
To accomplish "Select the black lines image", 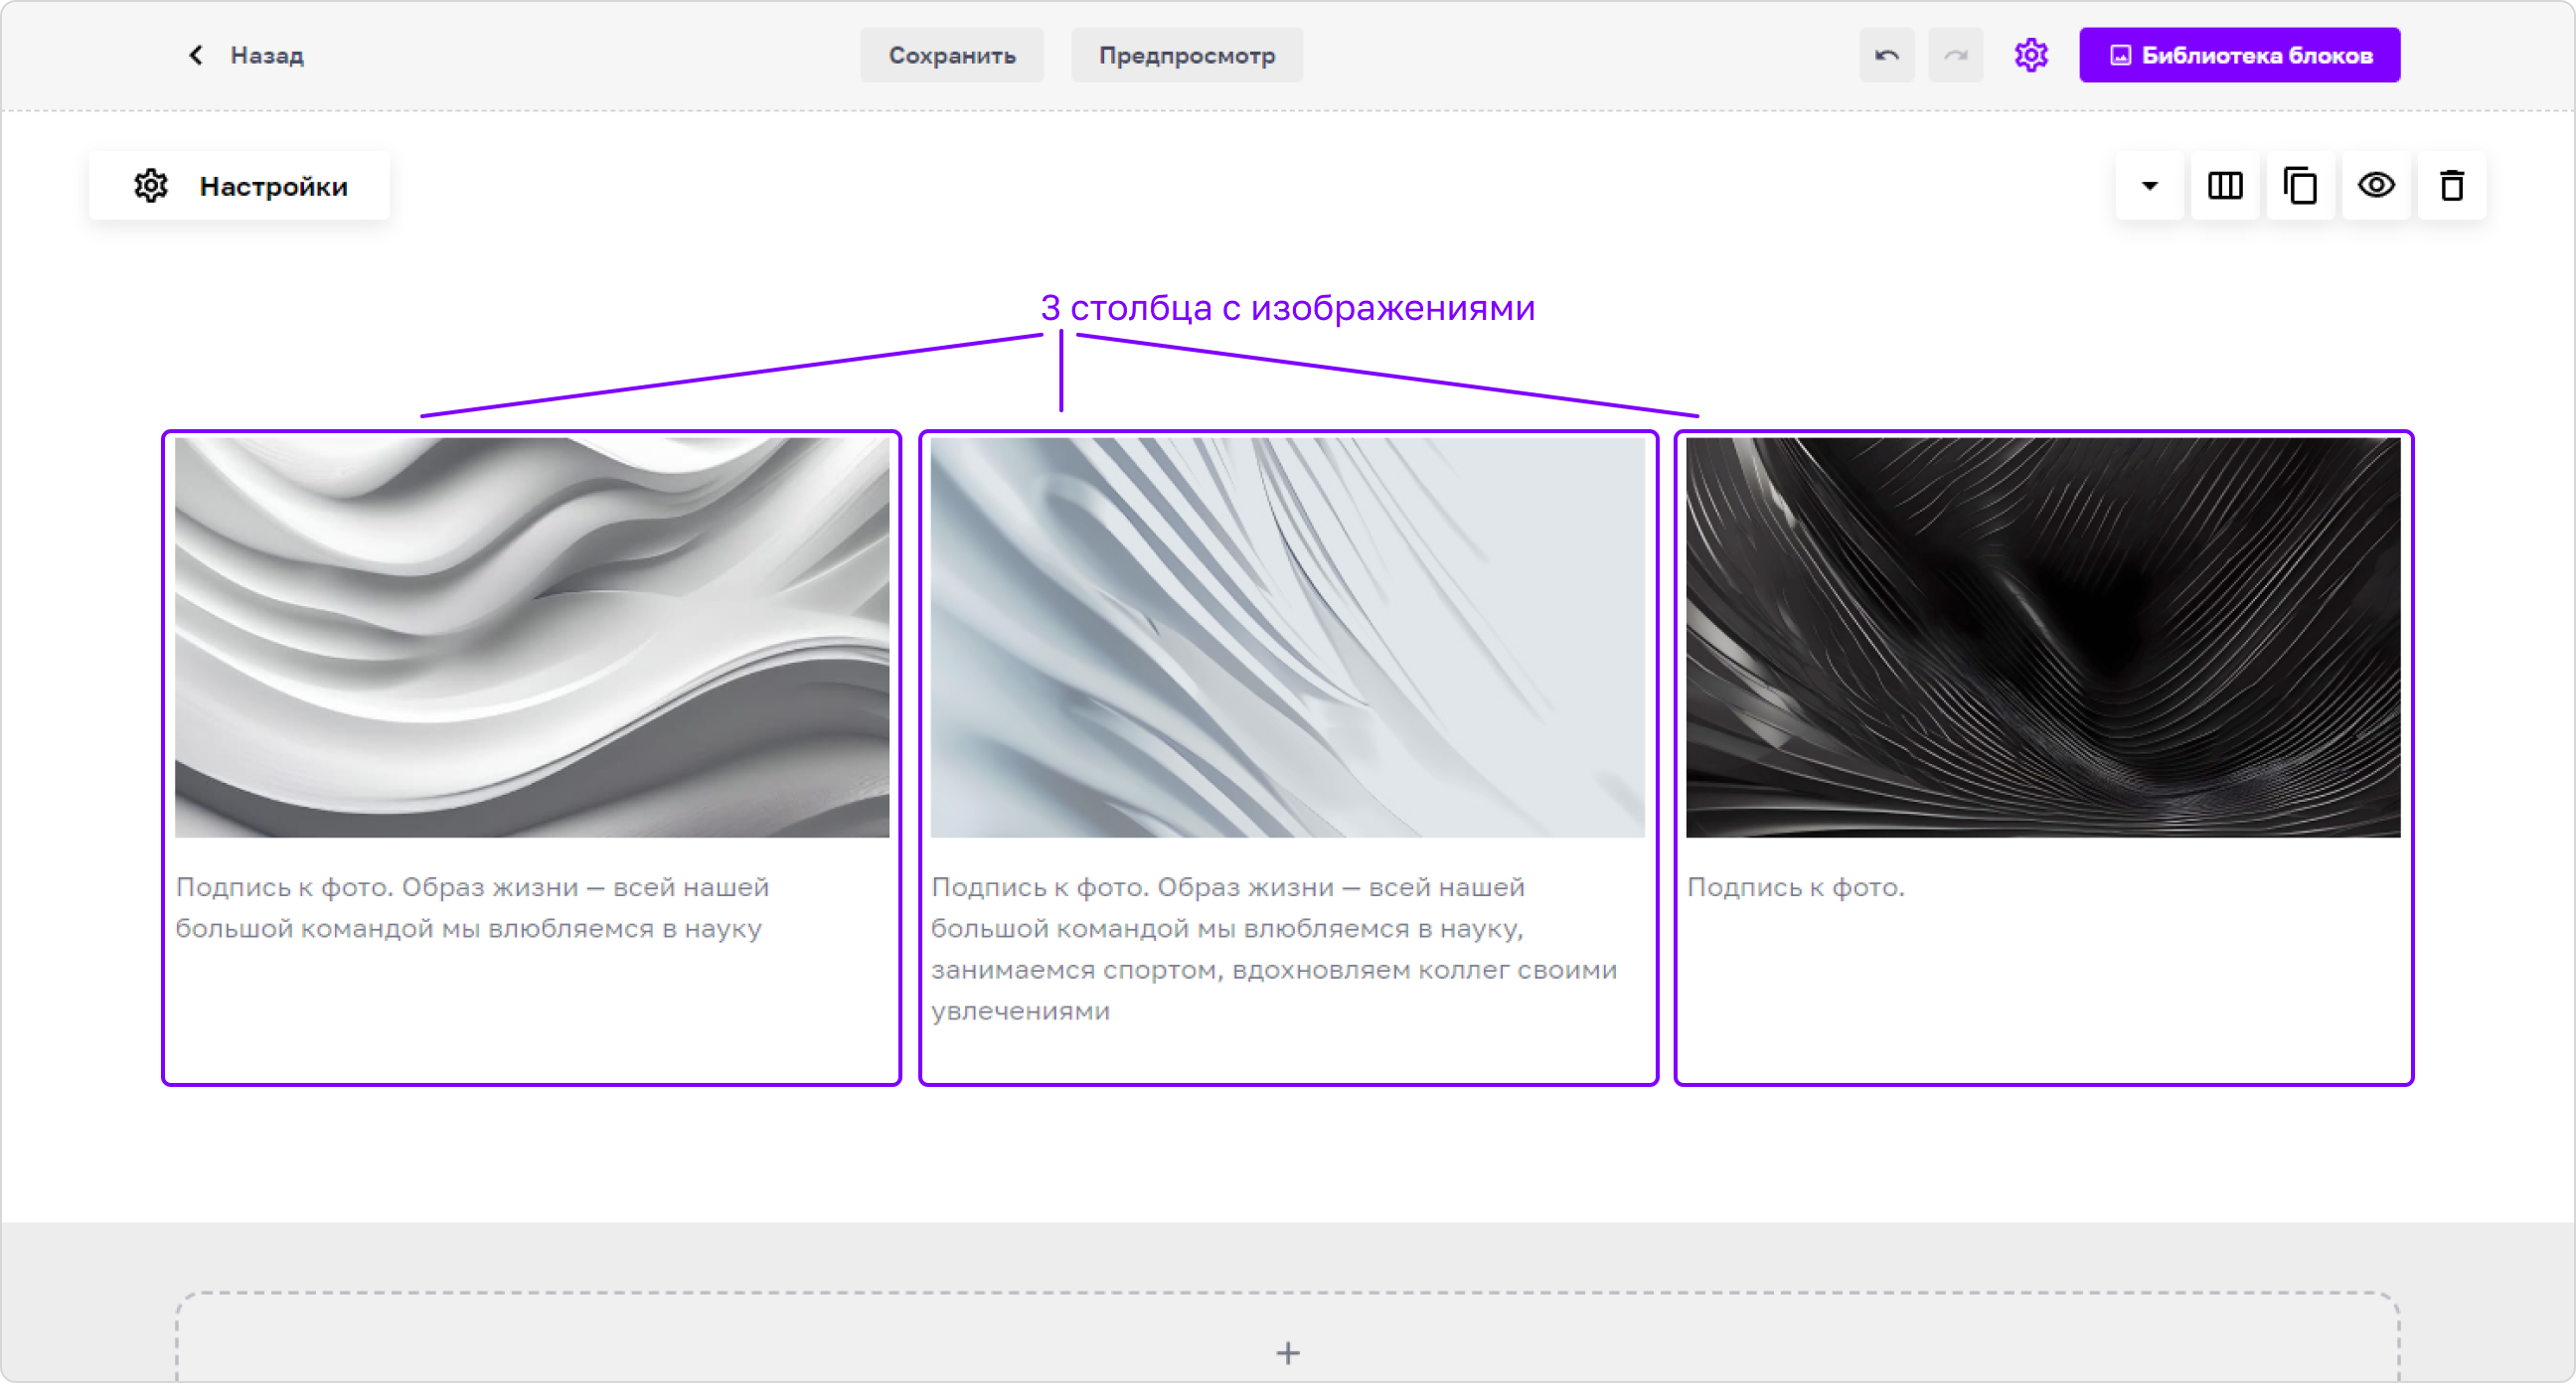I will click(2043, 637).
